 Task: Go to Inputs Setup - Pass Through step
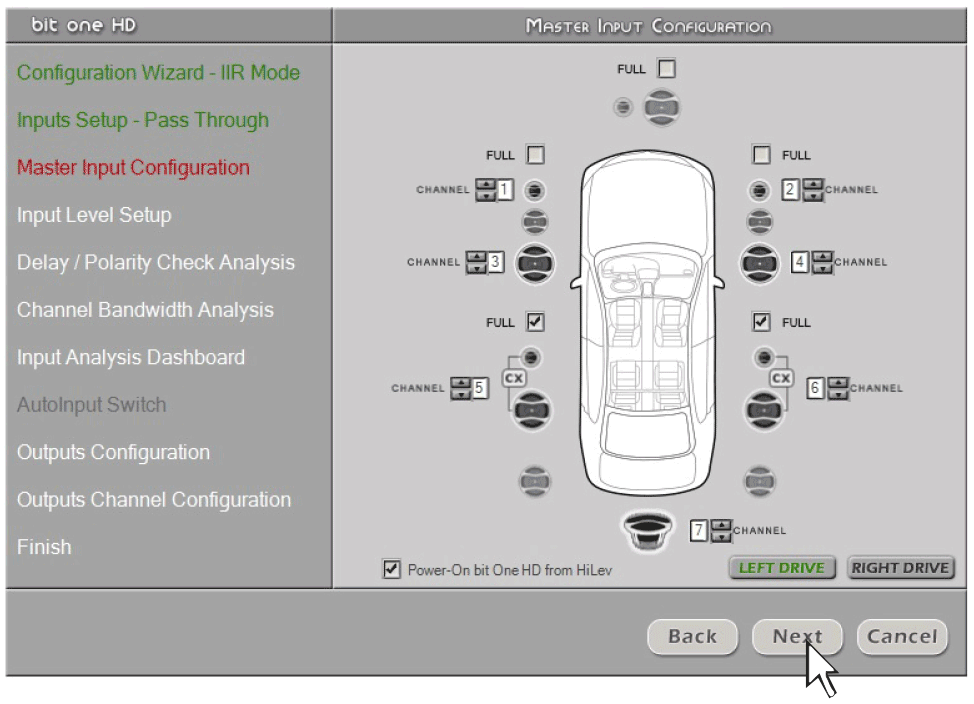pos(143,120)
